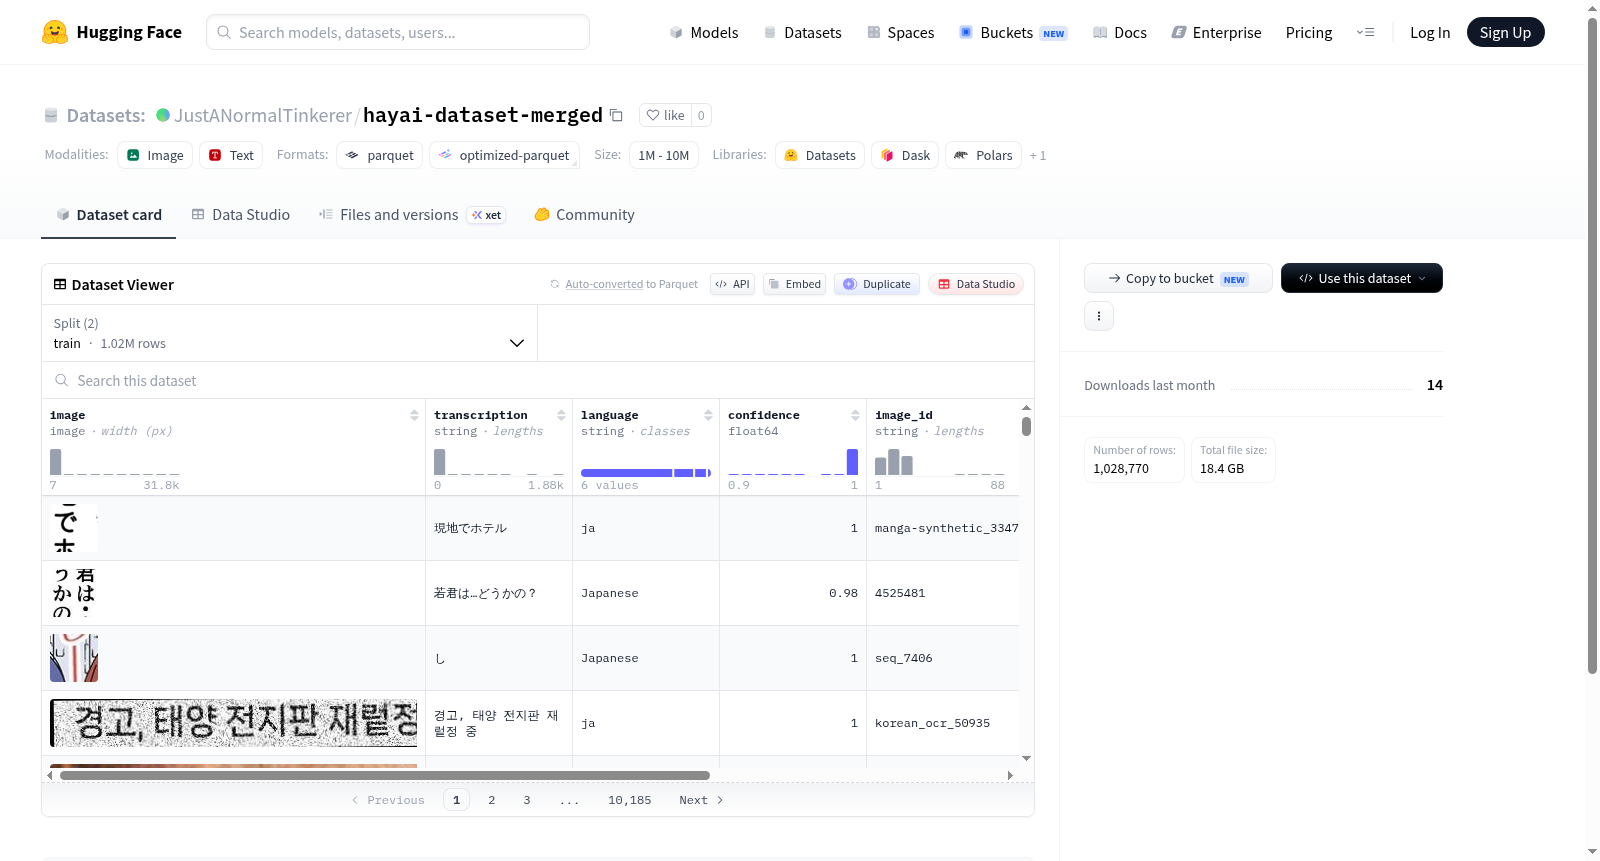Click the Log In link
1600x861 pixels.
(1430, 33)
